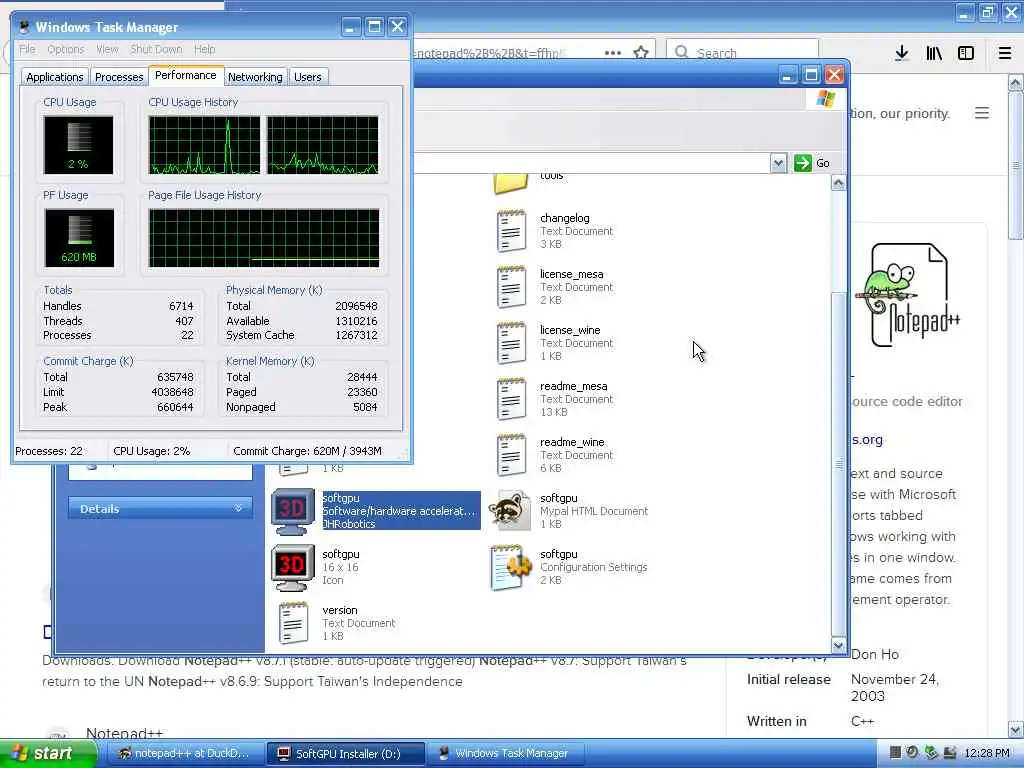The height and width of the screenshot is (768, 1024).
Task: Click the green Go arrow button
Action: click(x=803, y=163)
